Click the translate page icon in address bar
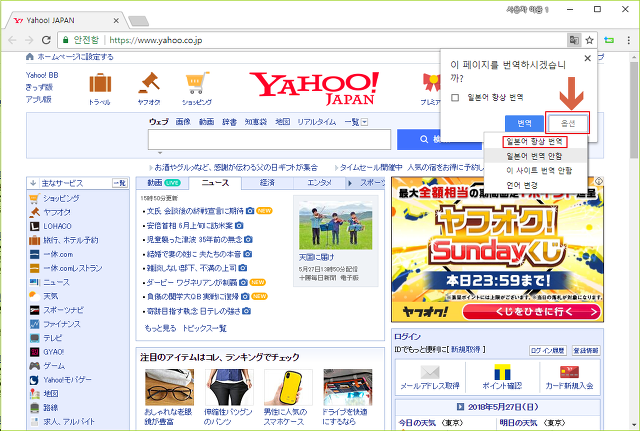 [574, 40]
